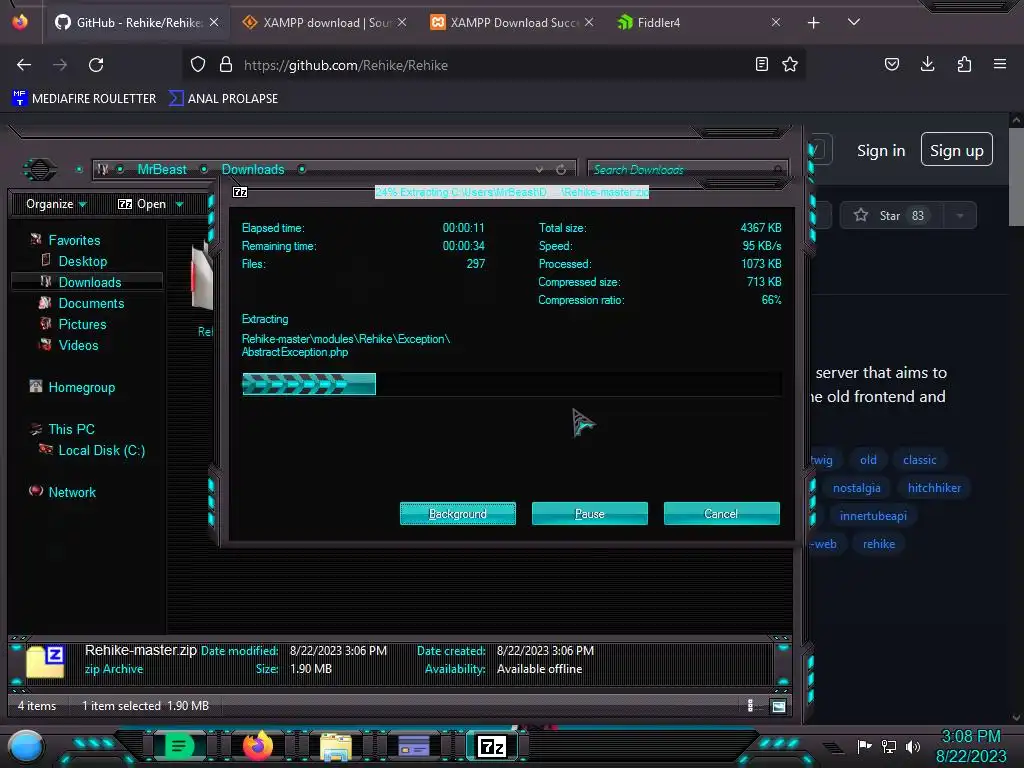Open File Explorer from the taskbar
The width and height of the screenshot is (1024, 768).
click(336, 746)
